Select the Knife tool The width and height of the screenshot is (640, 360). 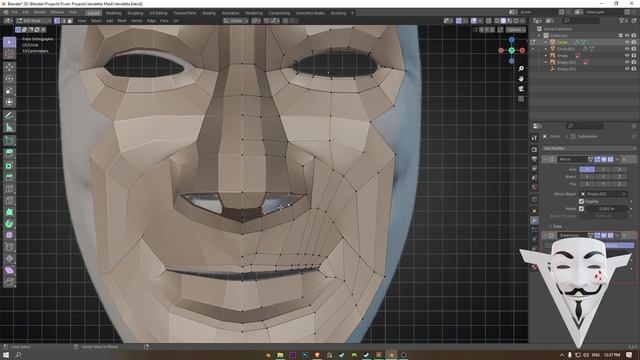click(9, 200)
